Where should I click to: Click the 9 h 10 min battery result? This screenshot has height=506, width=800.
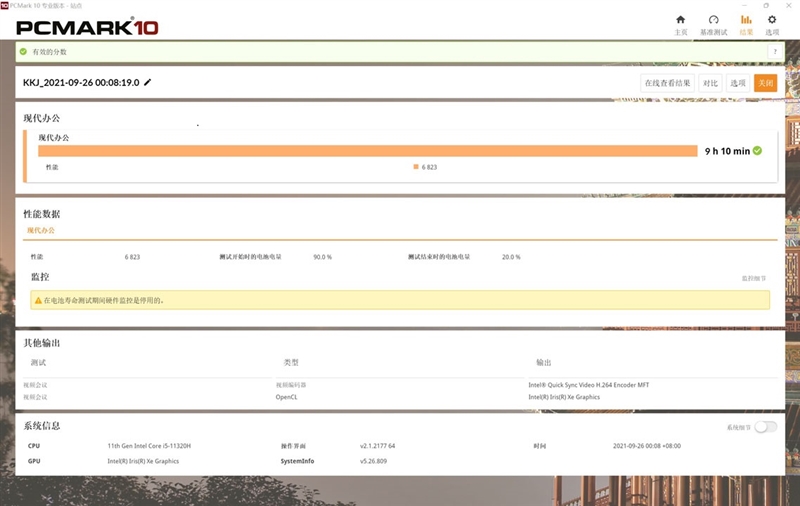[727, 151]
